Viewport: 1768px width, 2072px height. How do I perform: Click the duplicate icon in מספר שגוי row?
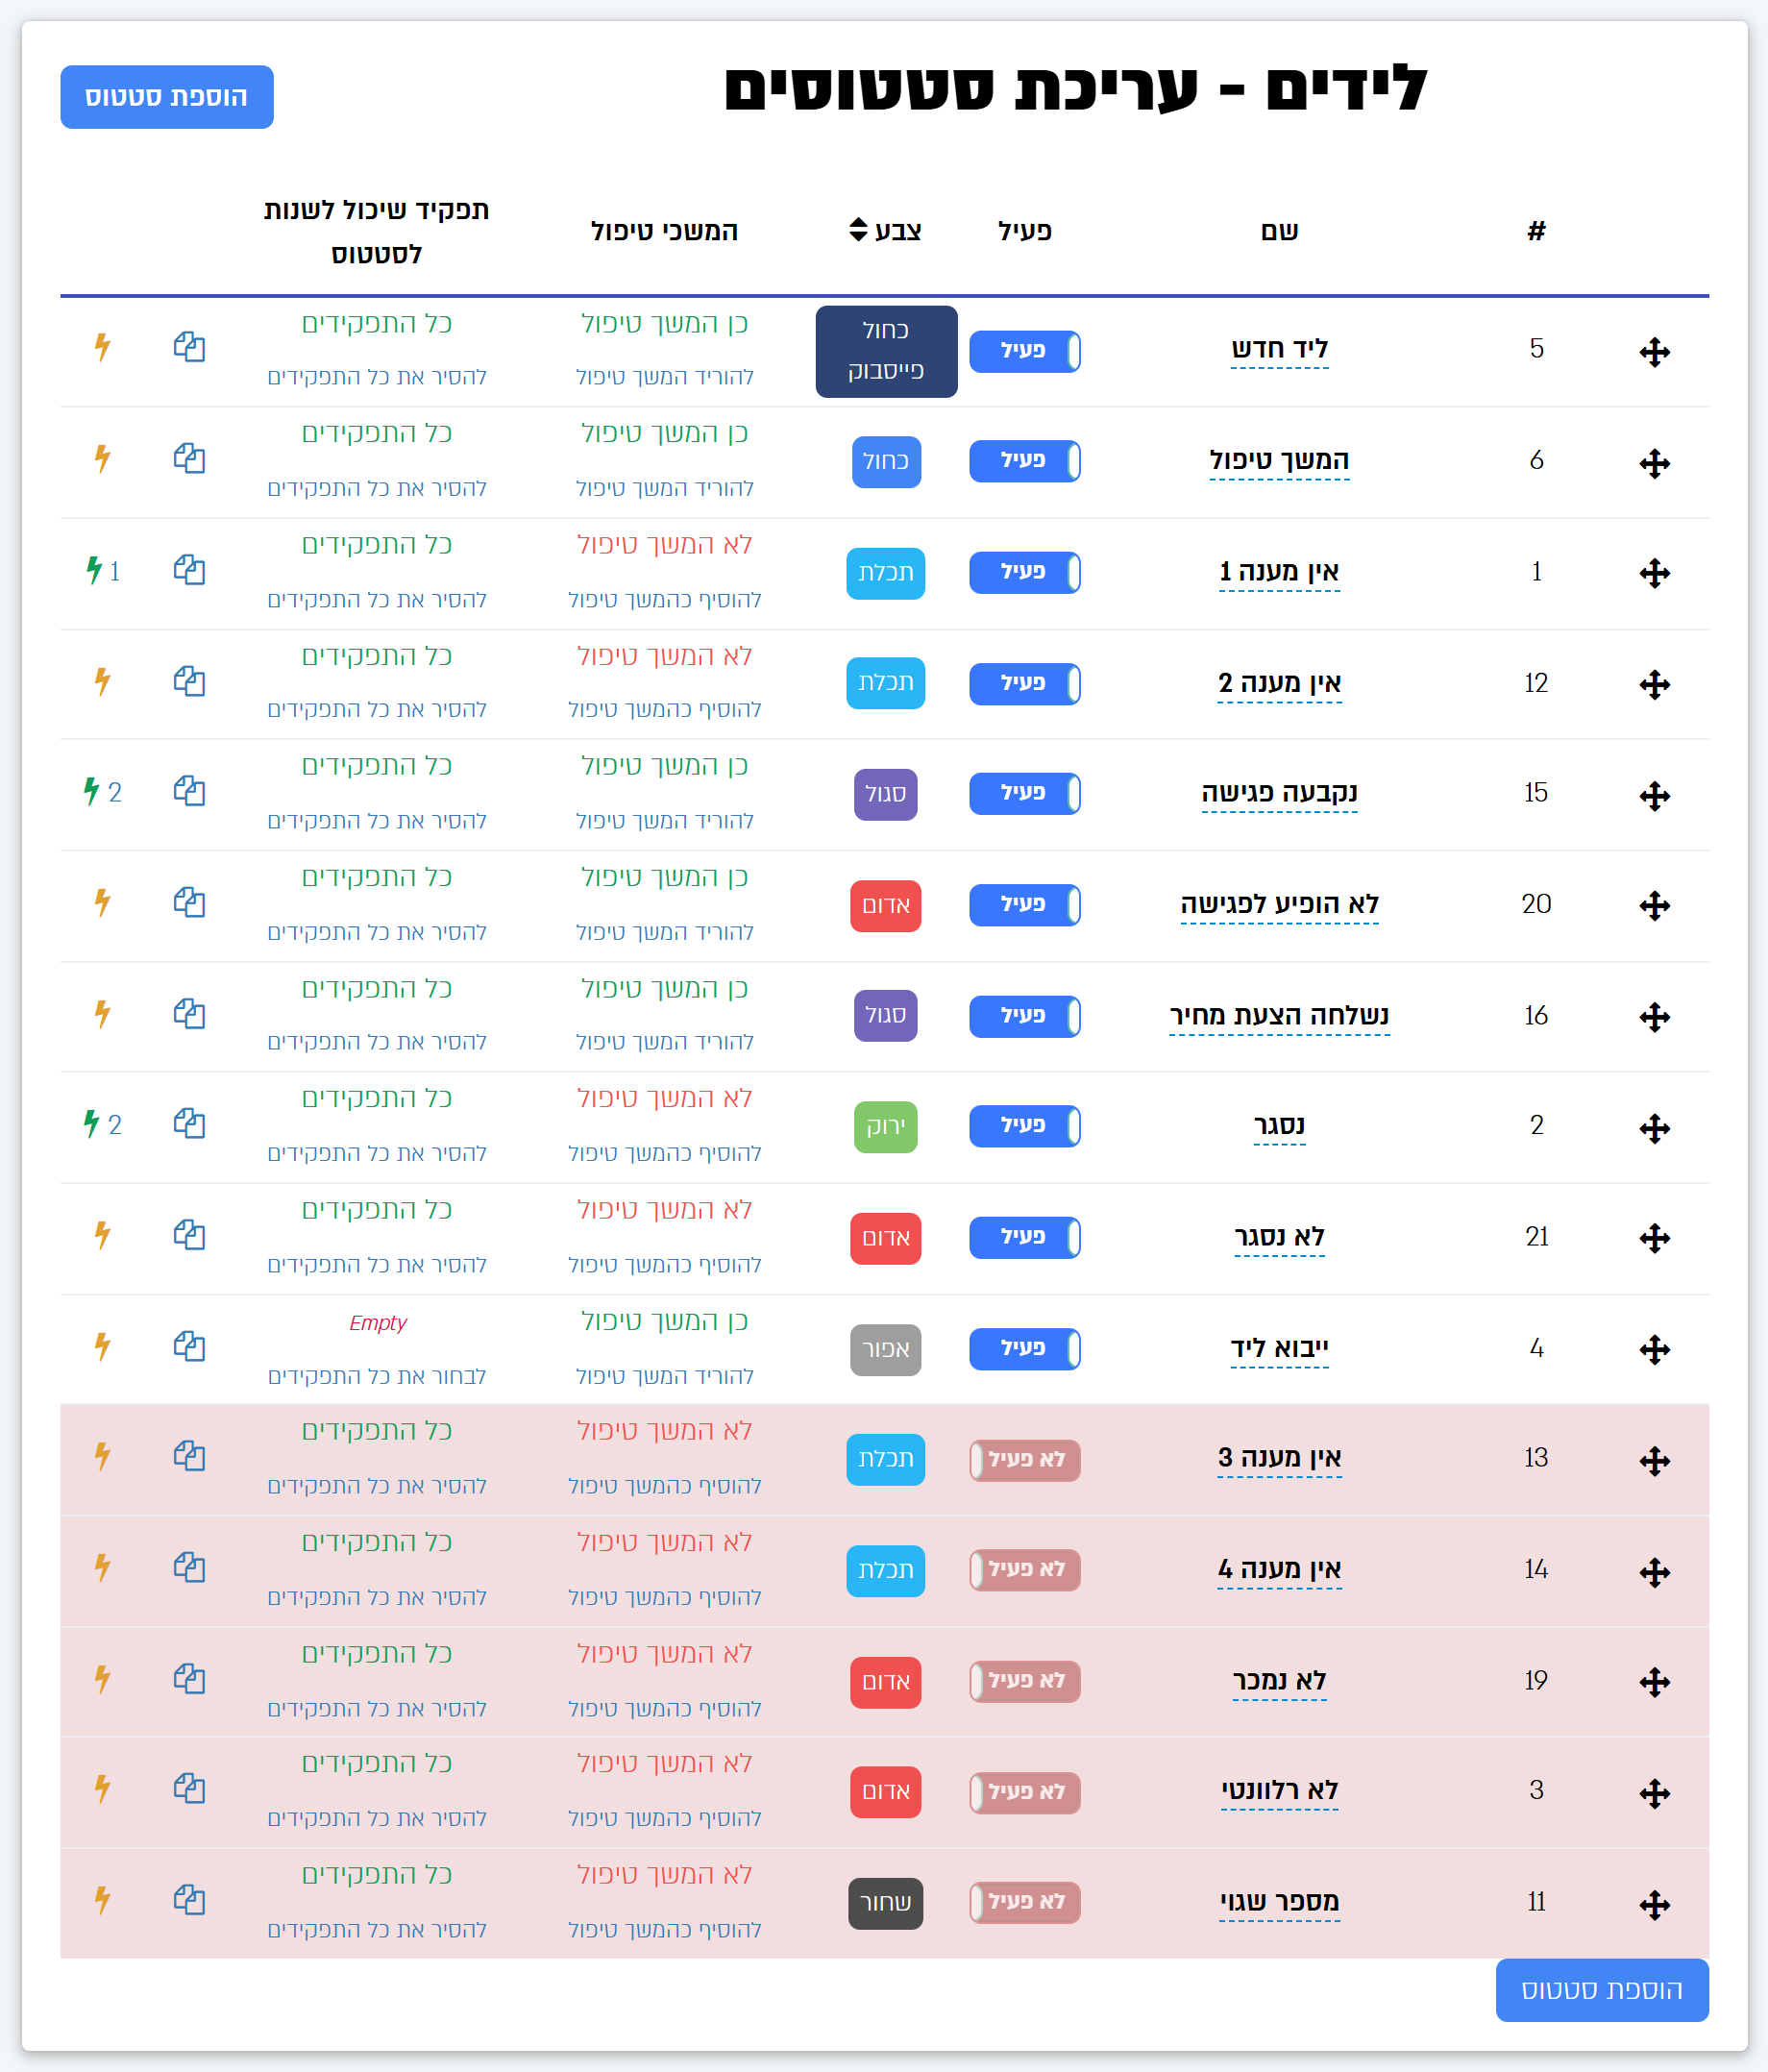point(189,1899)
